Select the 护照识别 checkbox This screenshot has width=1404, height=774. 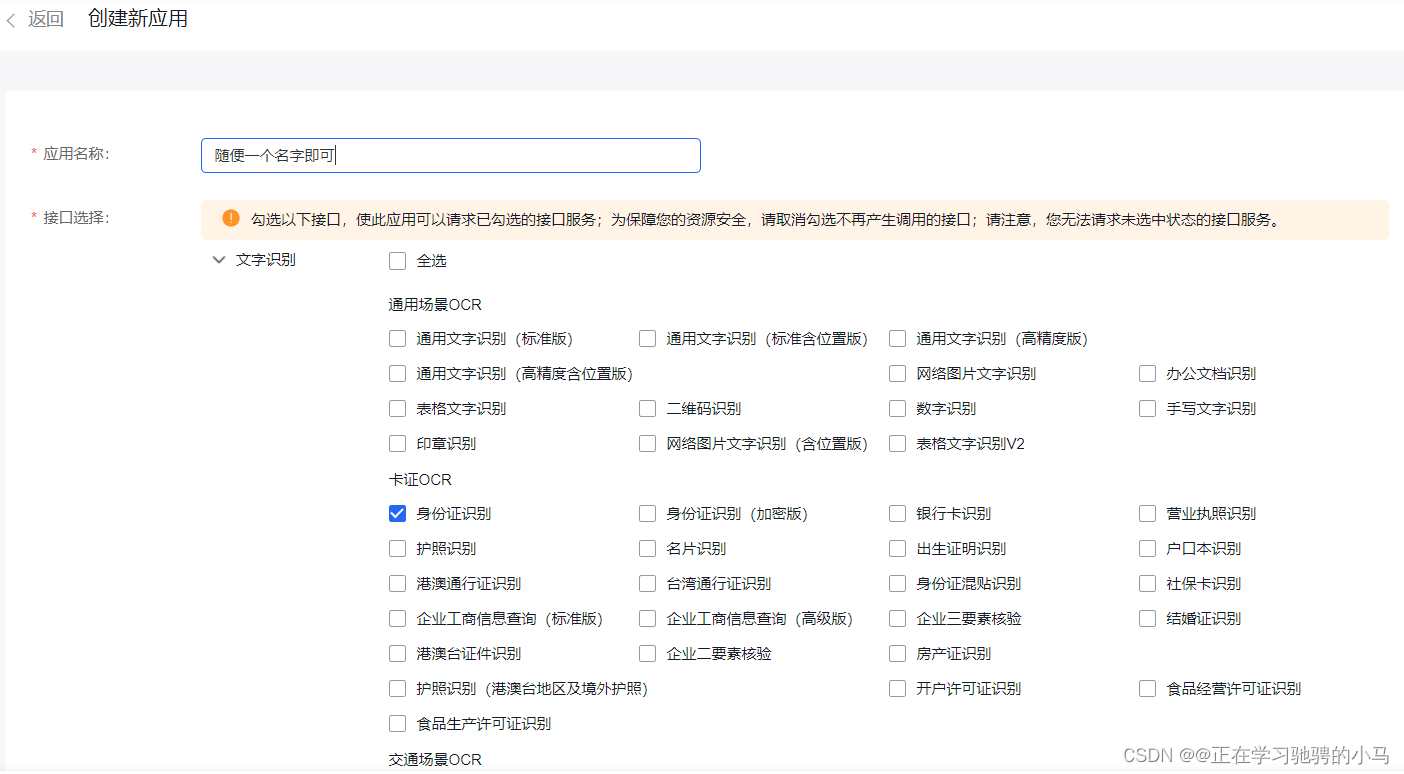(397, 549)
